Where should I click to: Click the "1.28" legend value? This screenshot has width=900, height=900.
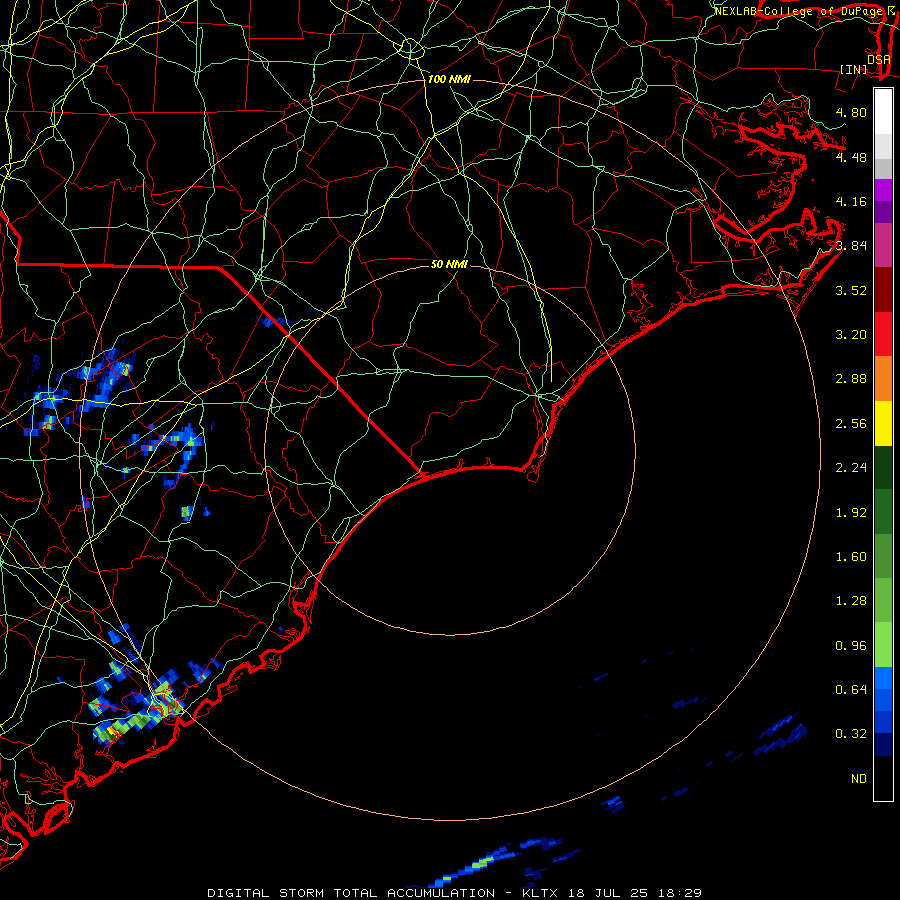(x=851, y=601)
